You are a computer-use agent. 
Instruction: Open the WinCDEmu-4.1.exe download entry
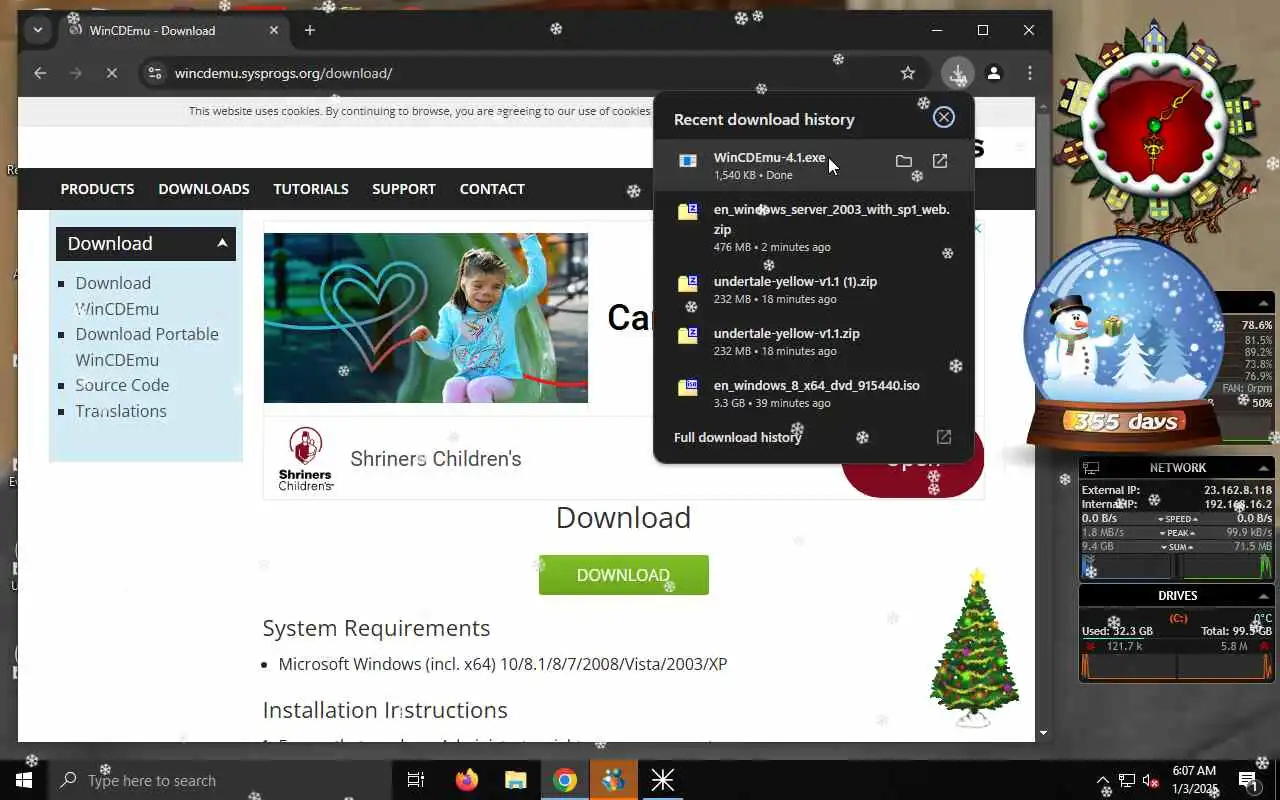click(x=812, y=165)
